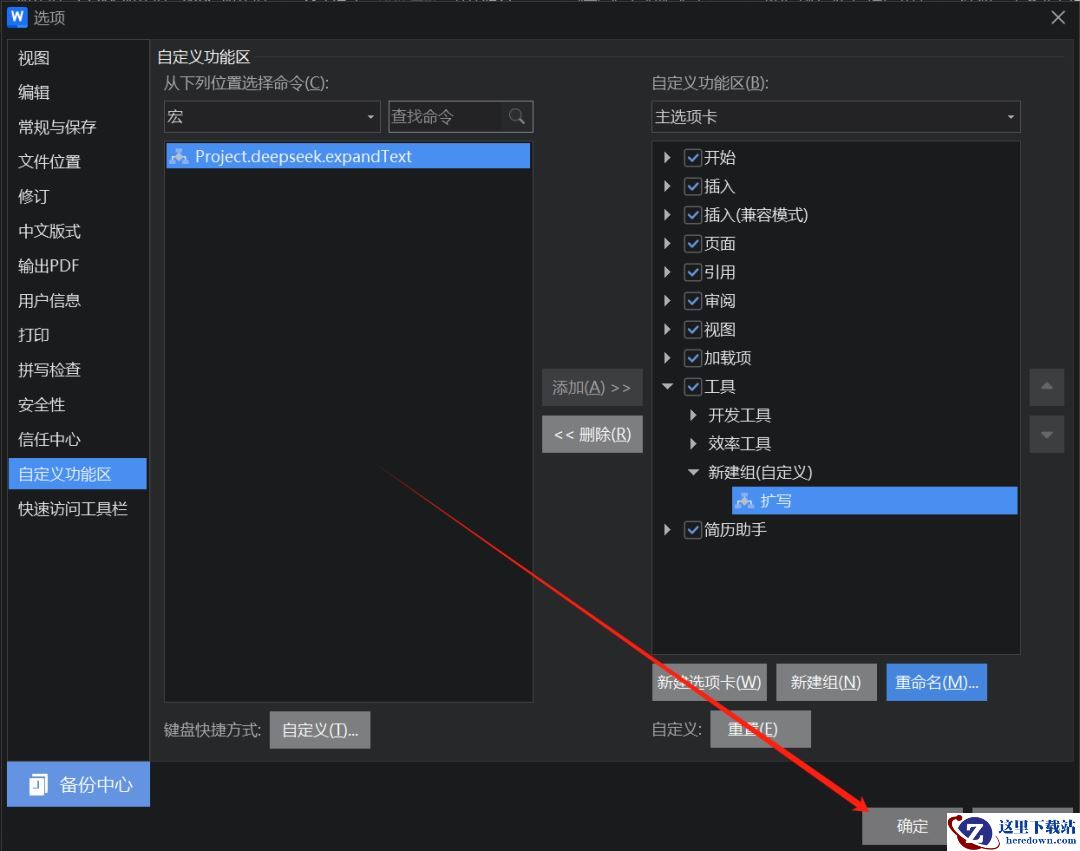The height and width of the screenshot is (851, 1080).
Task: Switch to the 视图 options category
Action: (x=34, y=59)
